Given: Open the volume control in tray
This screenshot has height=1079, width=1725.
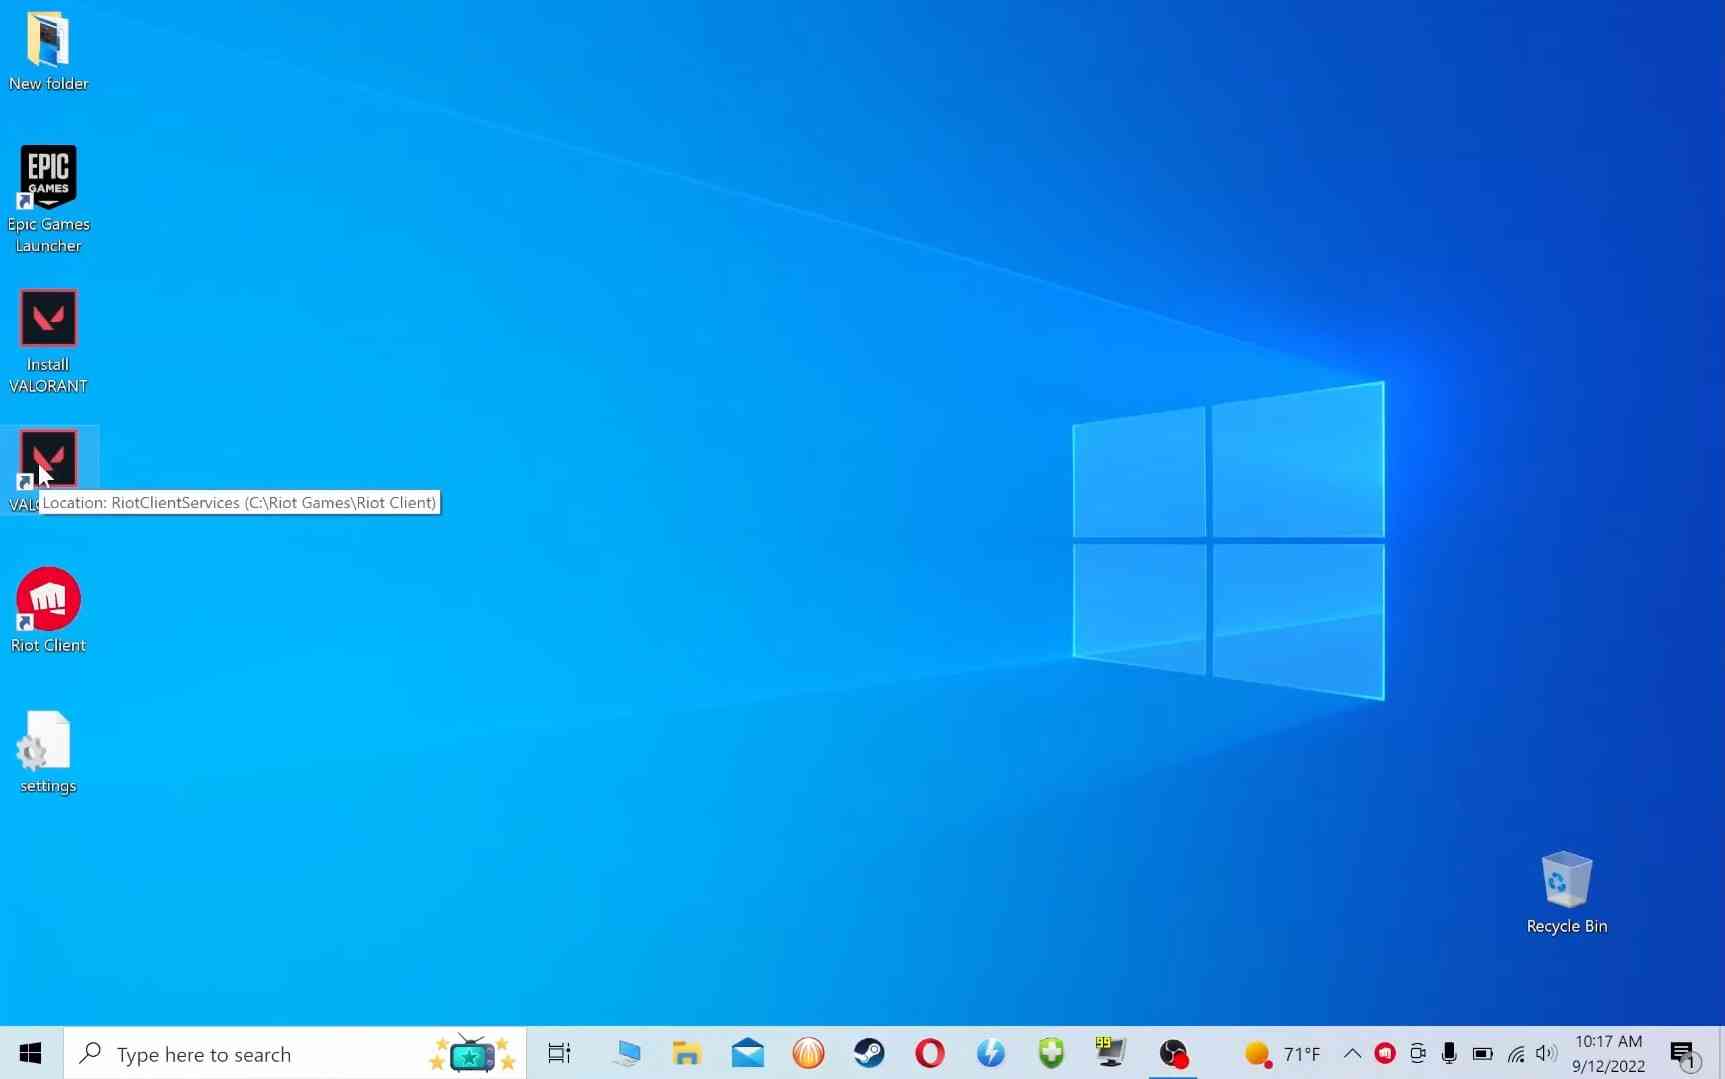Looking at the screenshot, I should coord(1546,1053).
